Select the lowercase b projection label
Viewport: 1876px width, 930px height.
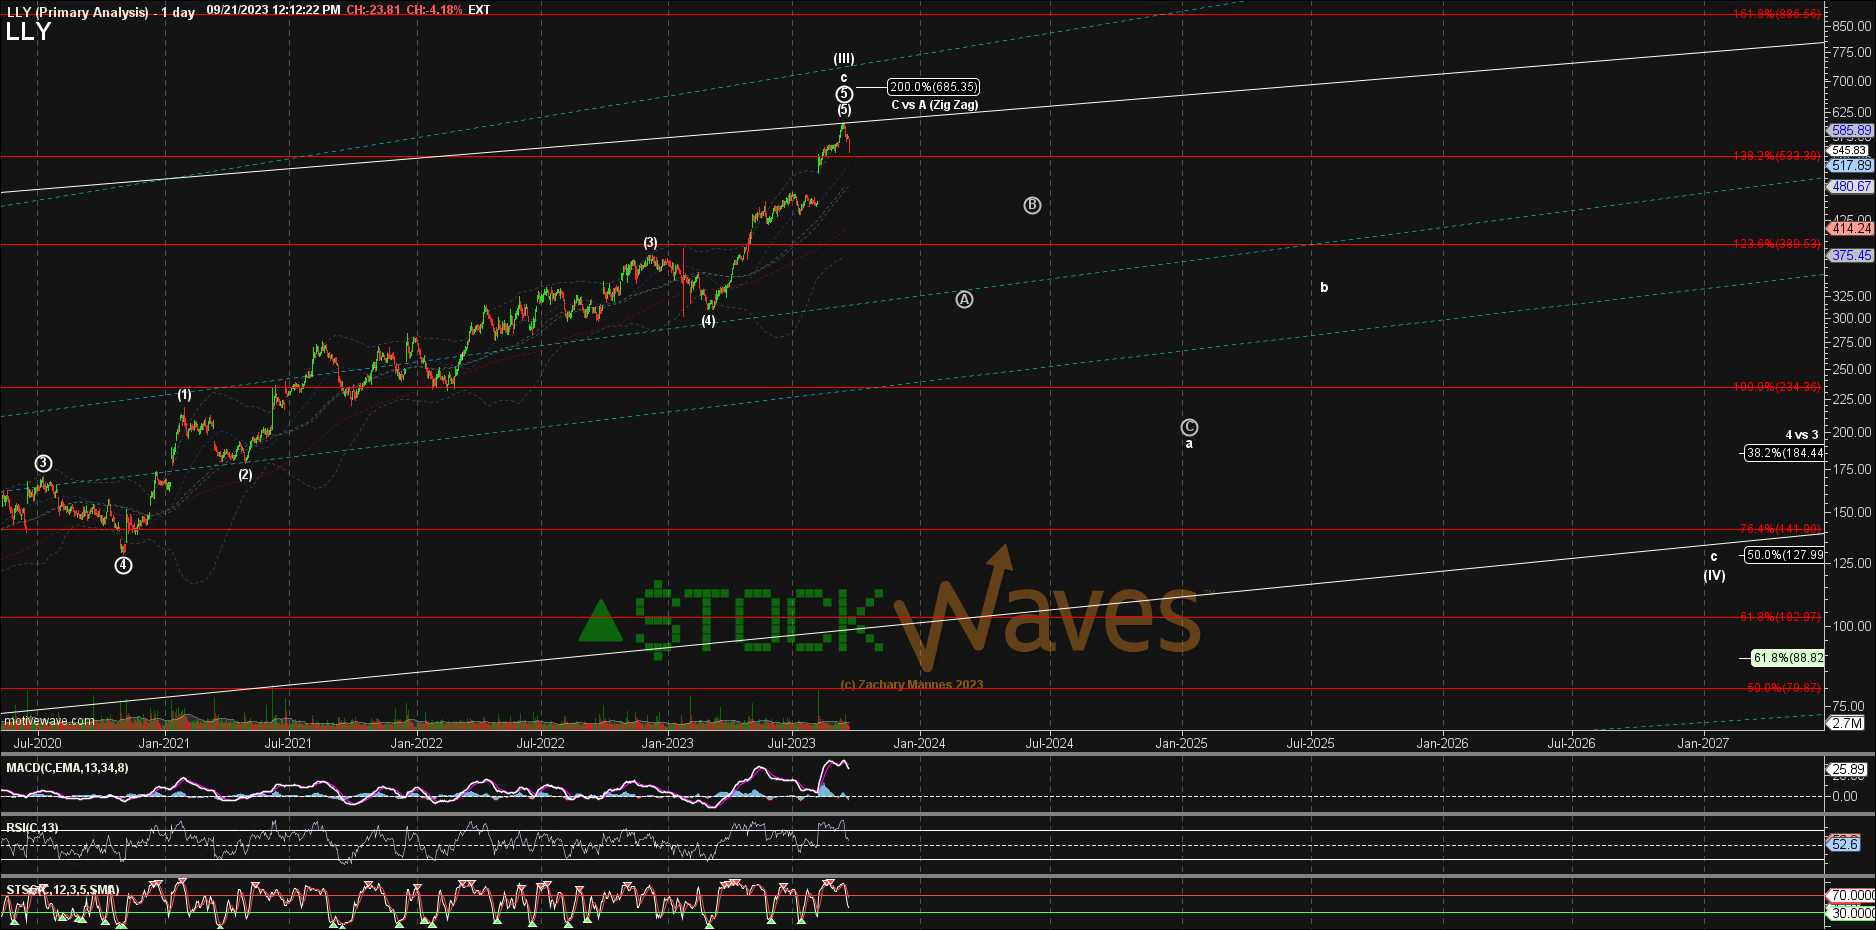click(x=1324, y=288)
